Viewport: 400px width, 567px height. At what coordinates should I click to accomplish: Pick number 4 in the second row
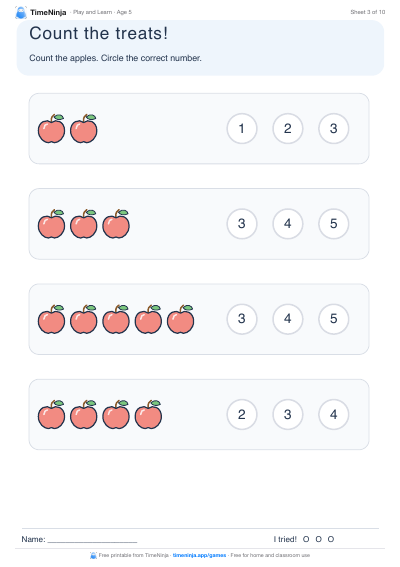pos(288,223)
